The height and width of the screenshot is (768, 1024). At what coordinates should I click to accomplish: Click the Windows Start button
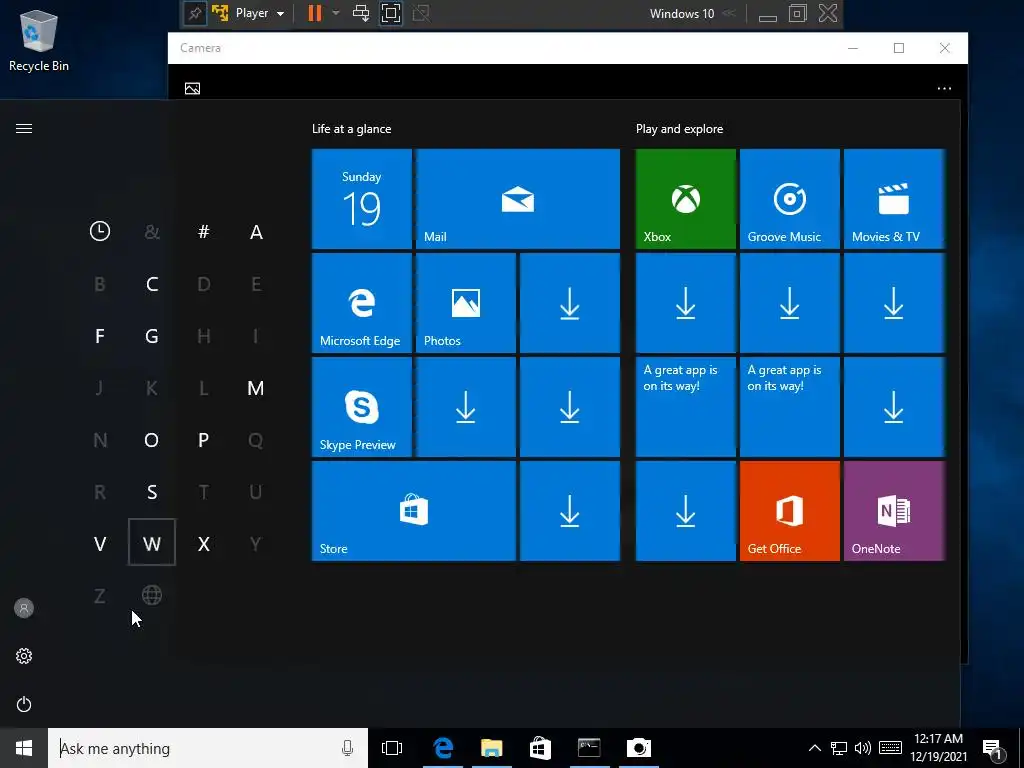(x=24, y=748)
